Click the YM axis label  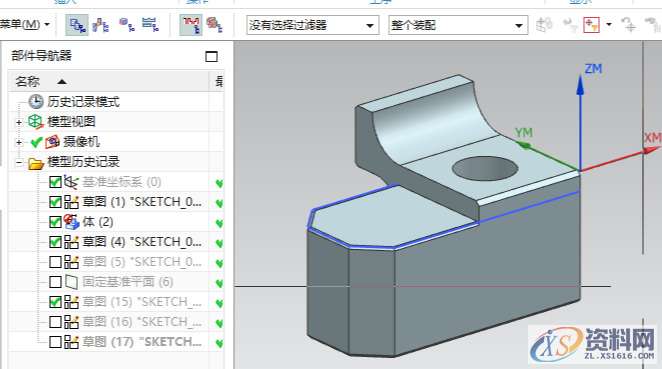click(x=524, y=133)
